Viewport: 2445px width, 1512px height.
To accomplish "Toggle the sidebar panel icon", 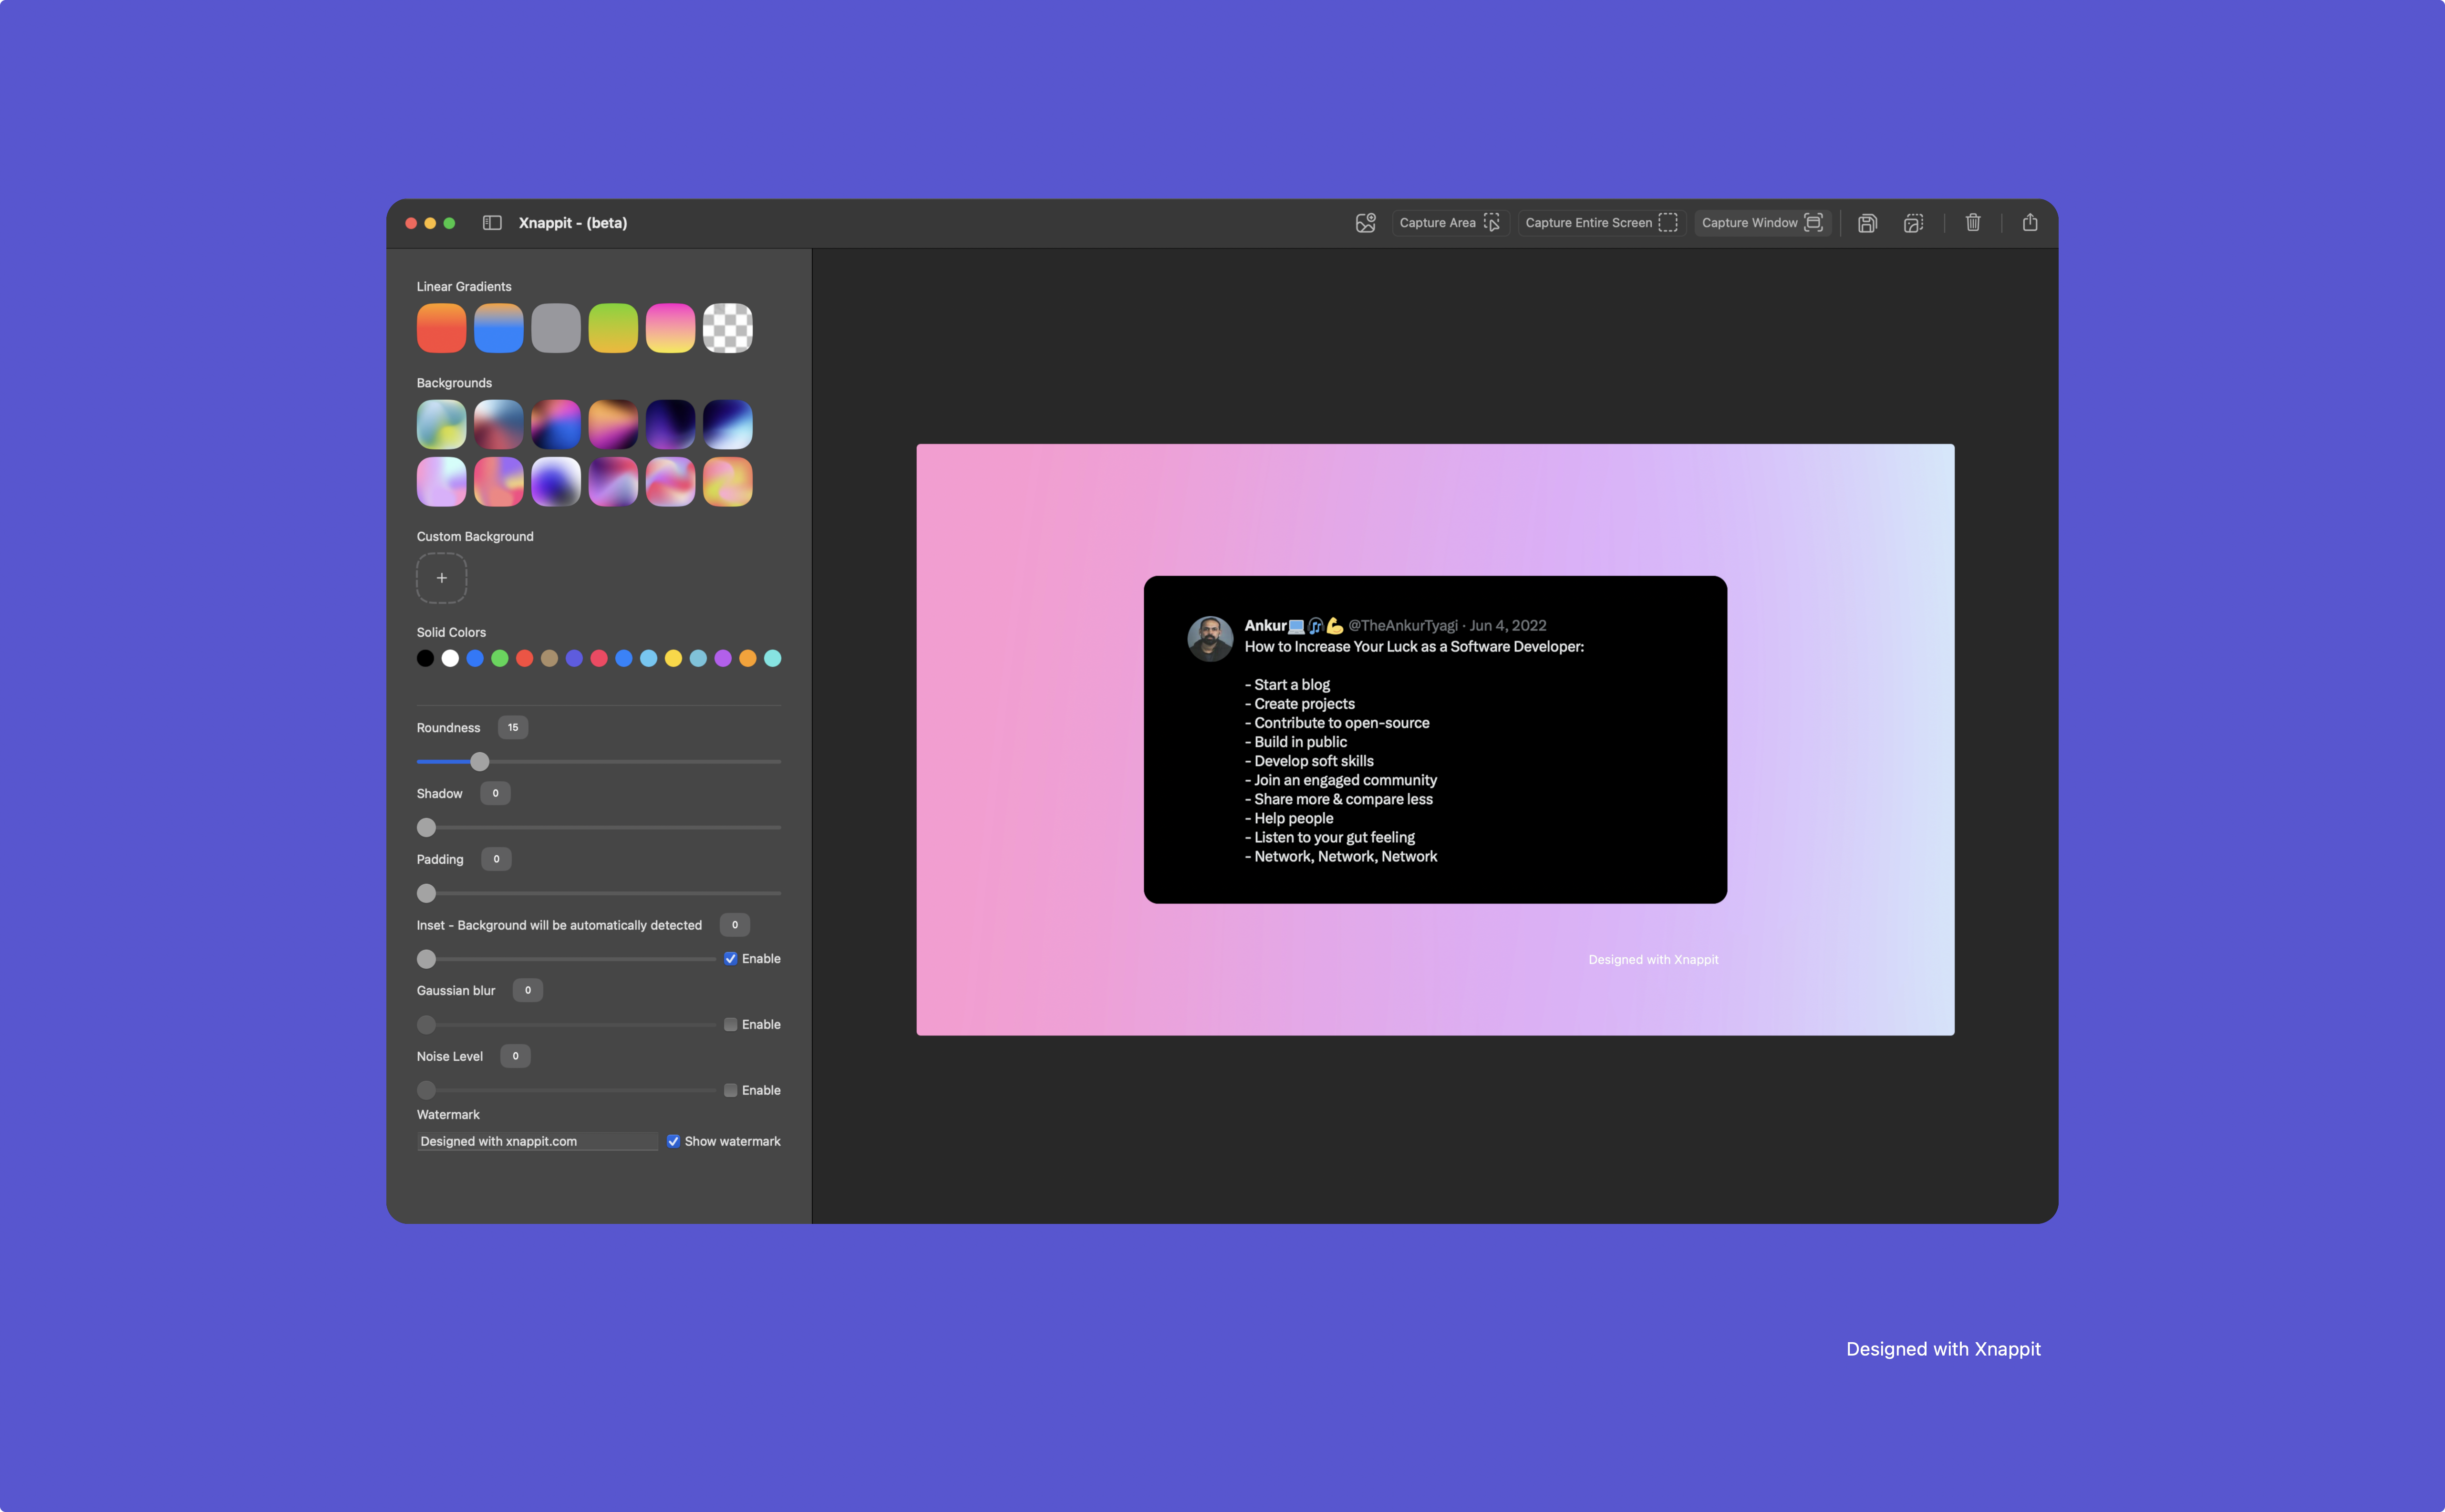I will (x=492, y=223).
